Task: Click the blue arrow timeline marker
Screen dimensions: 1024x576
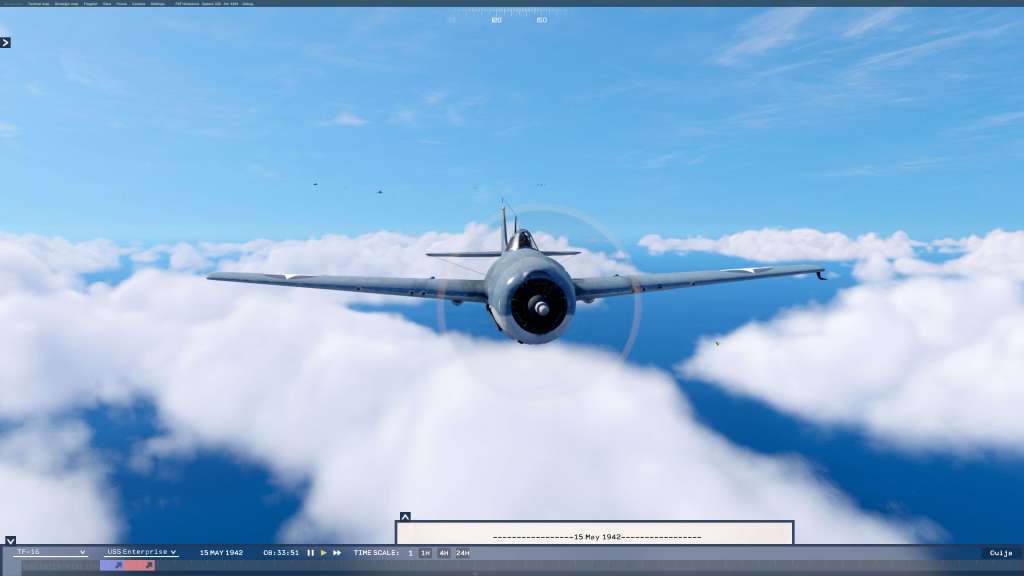Action: point(118,566)
